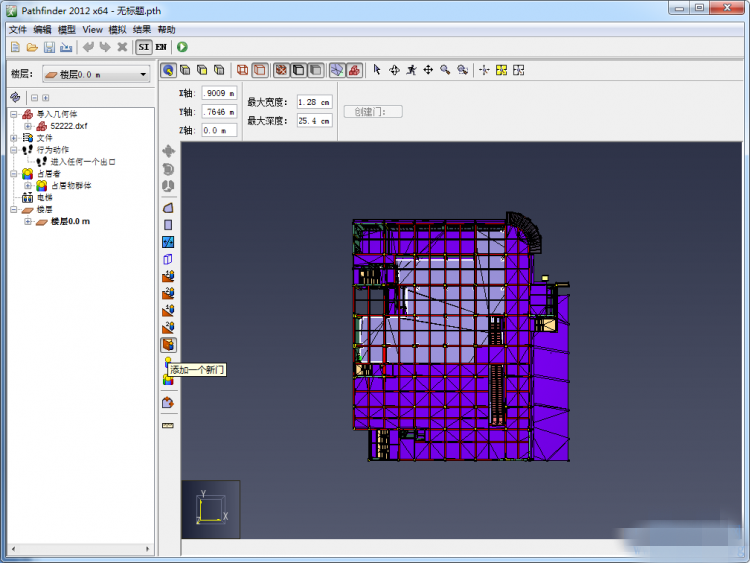Collapse the 楼层 tree node
750x563 pixels.
pyautogui.click(x=15, y=210)
